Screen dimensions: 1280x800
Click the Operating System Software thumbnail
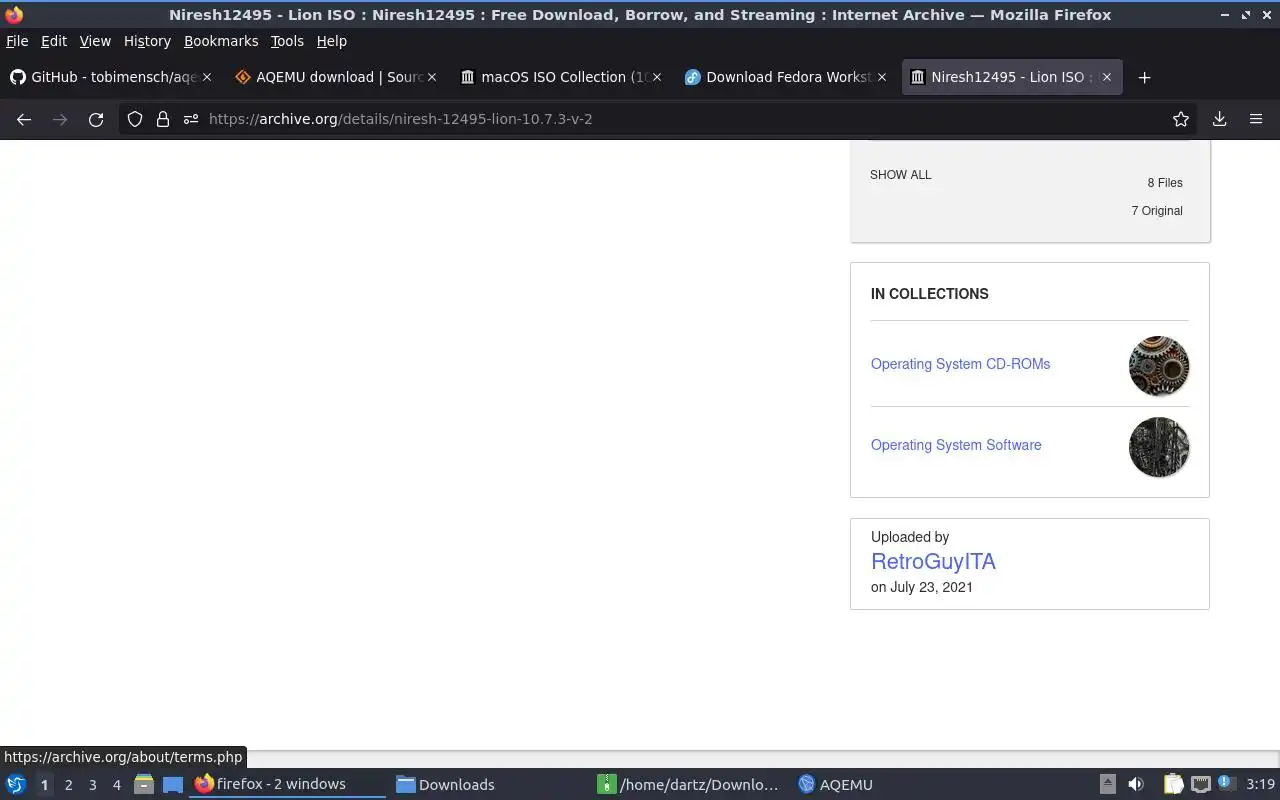pyautogui.click(x=1159, y=447)
